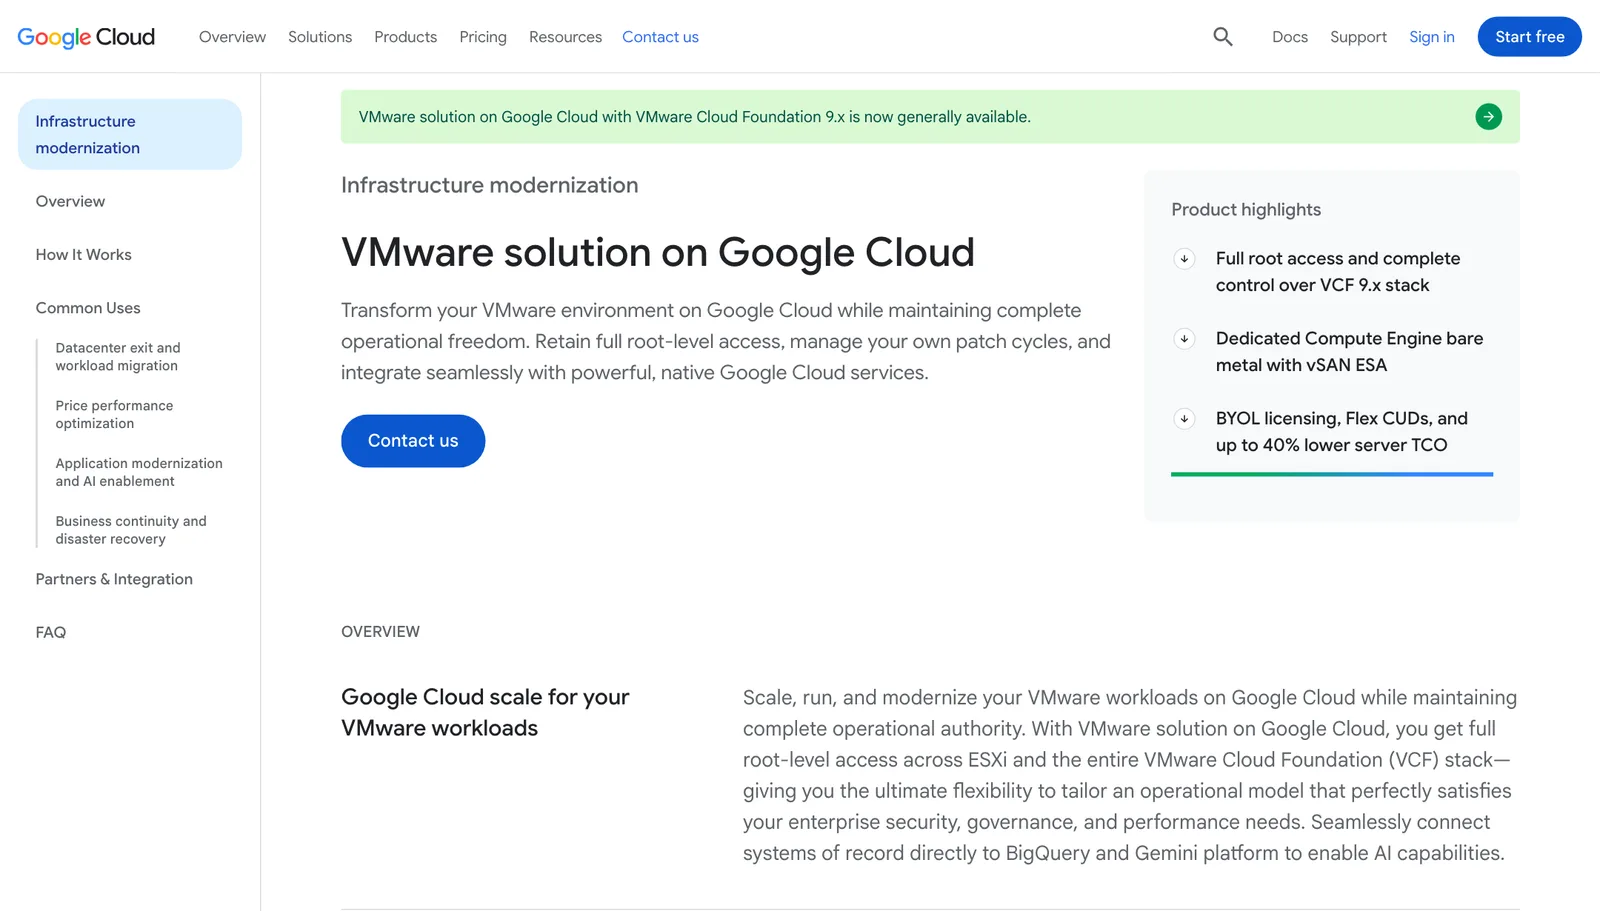Click the highlight progress bar under BYOL

(x=1332, y=474)
